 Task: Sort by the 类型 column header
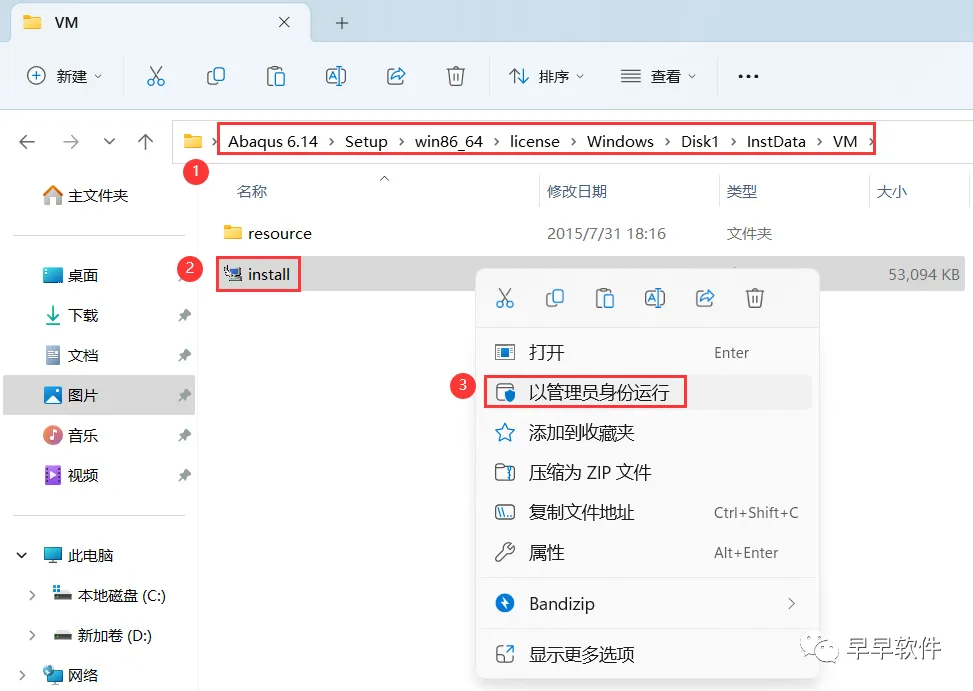point(742,192)
